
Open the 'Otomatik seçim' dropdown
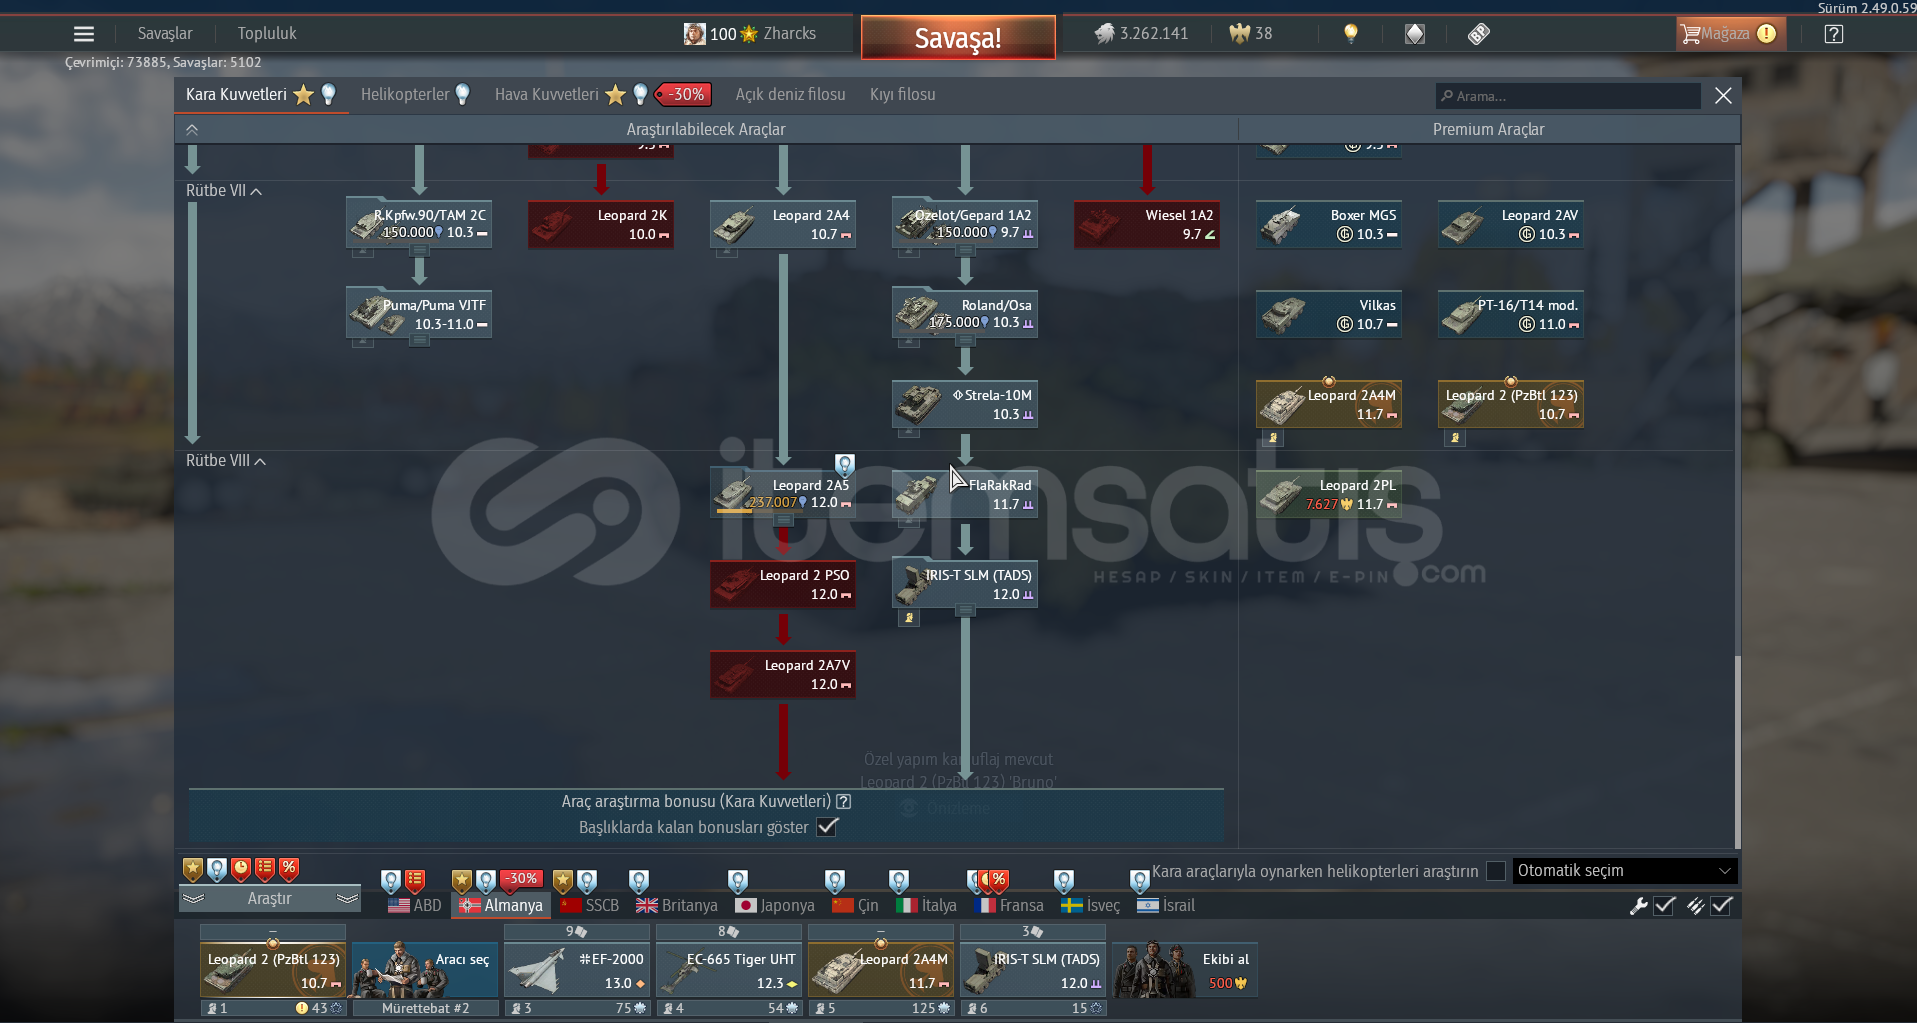pos(1624,871)
